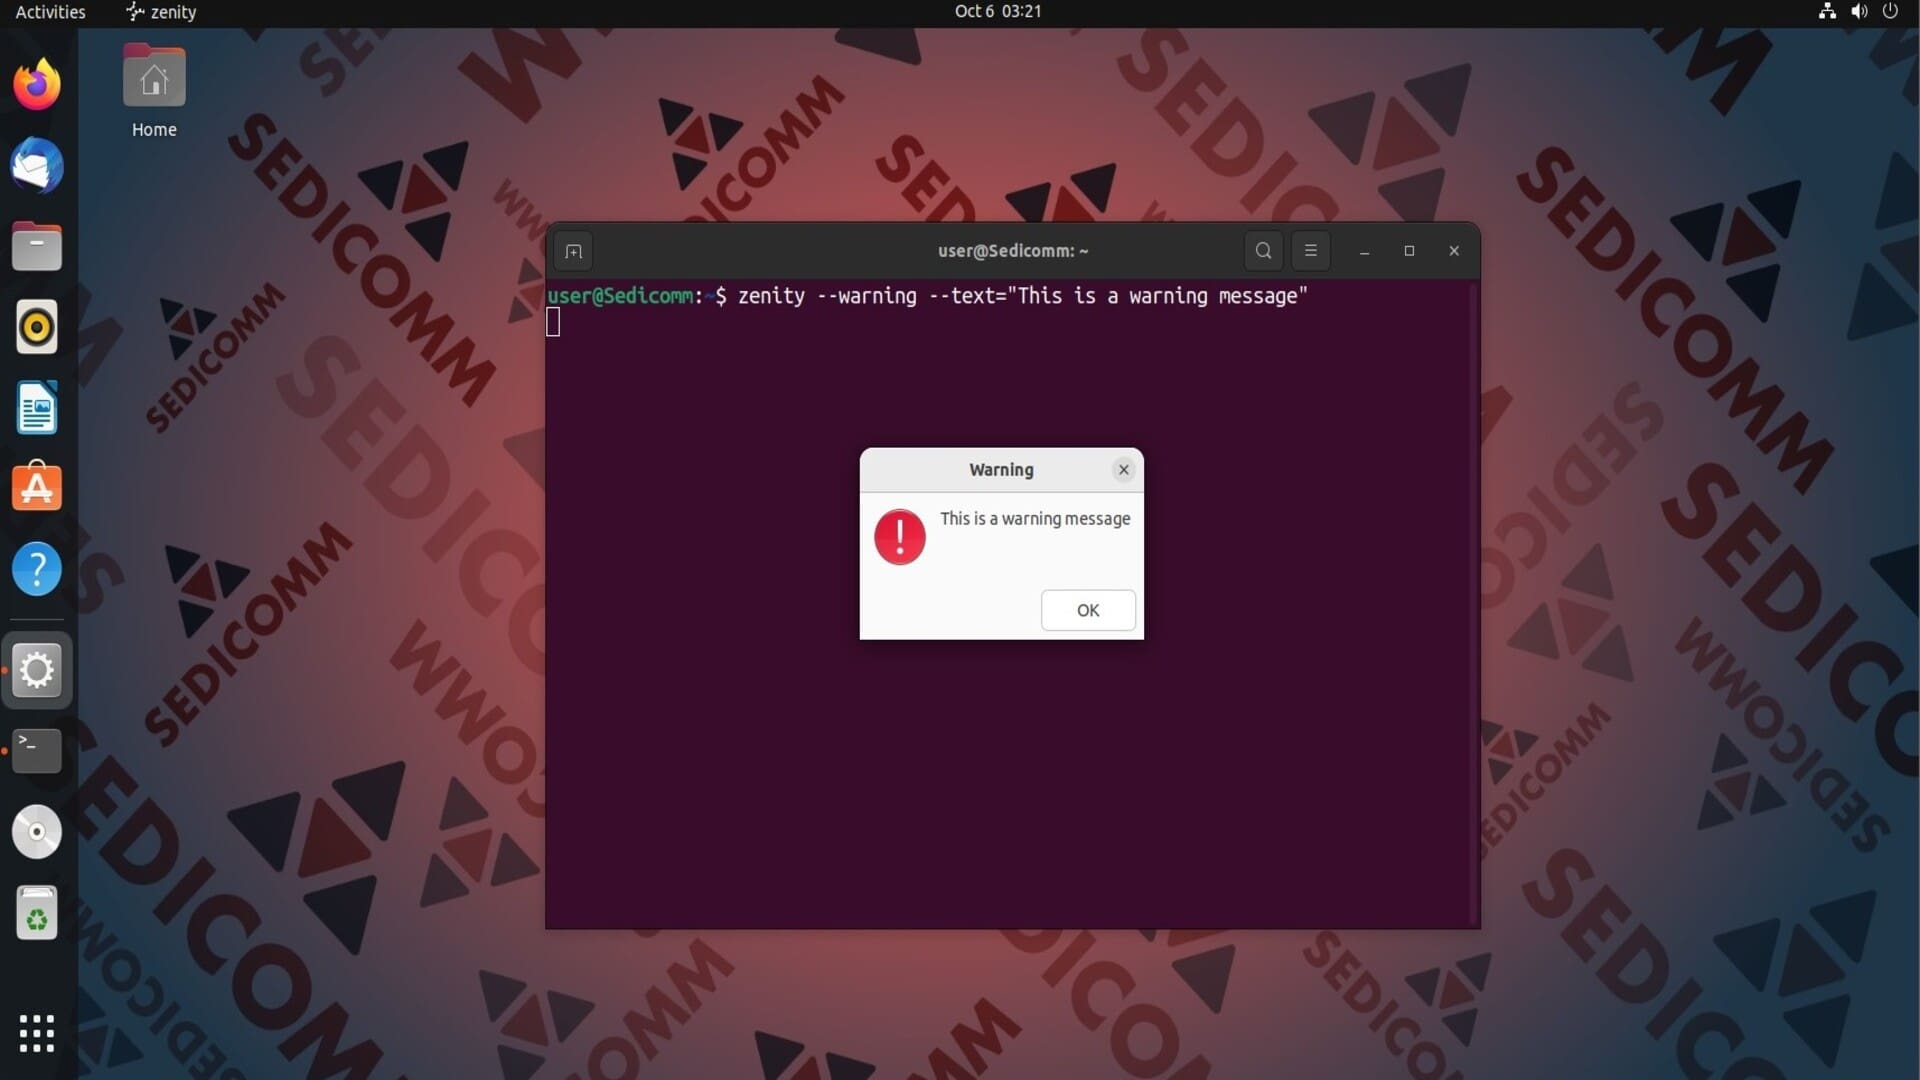This screenshot has width=1920, height=1080.
Task: Launch Rhythmbox music player
Action: [x=37, y=327]
